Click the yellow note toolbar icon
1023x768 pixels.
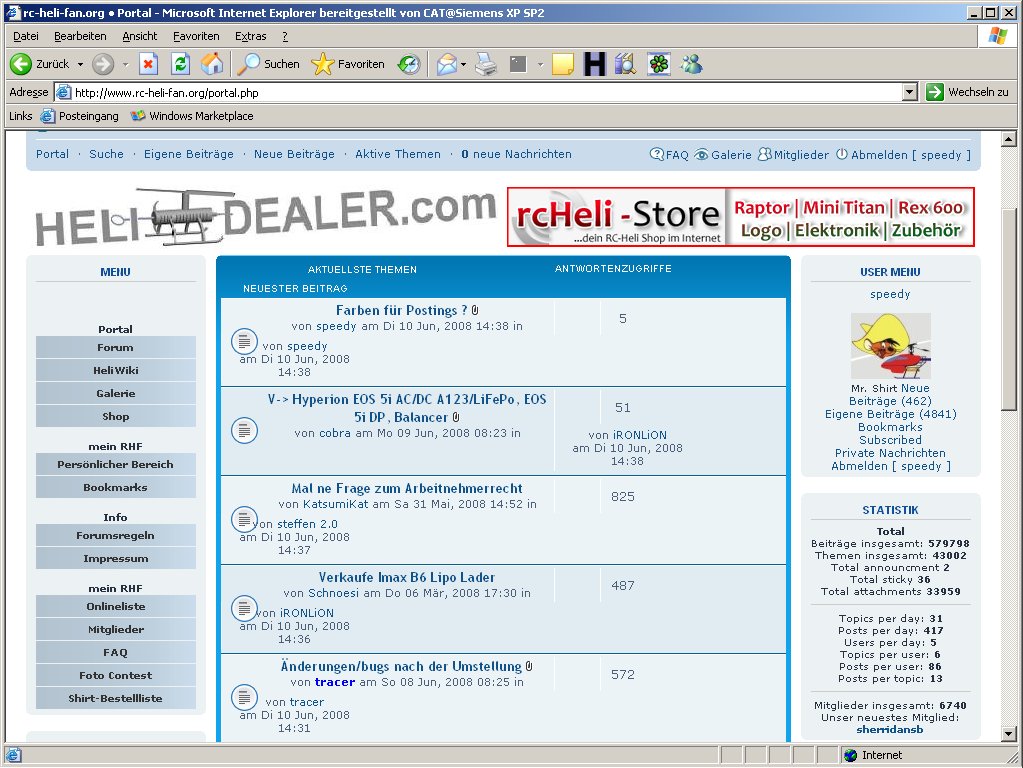click(x=562, y=64)
